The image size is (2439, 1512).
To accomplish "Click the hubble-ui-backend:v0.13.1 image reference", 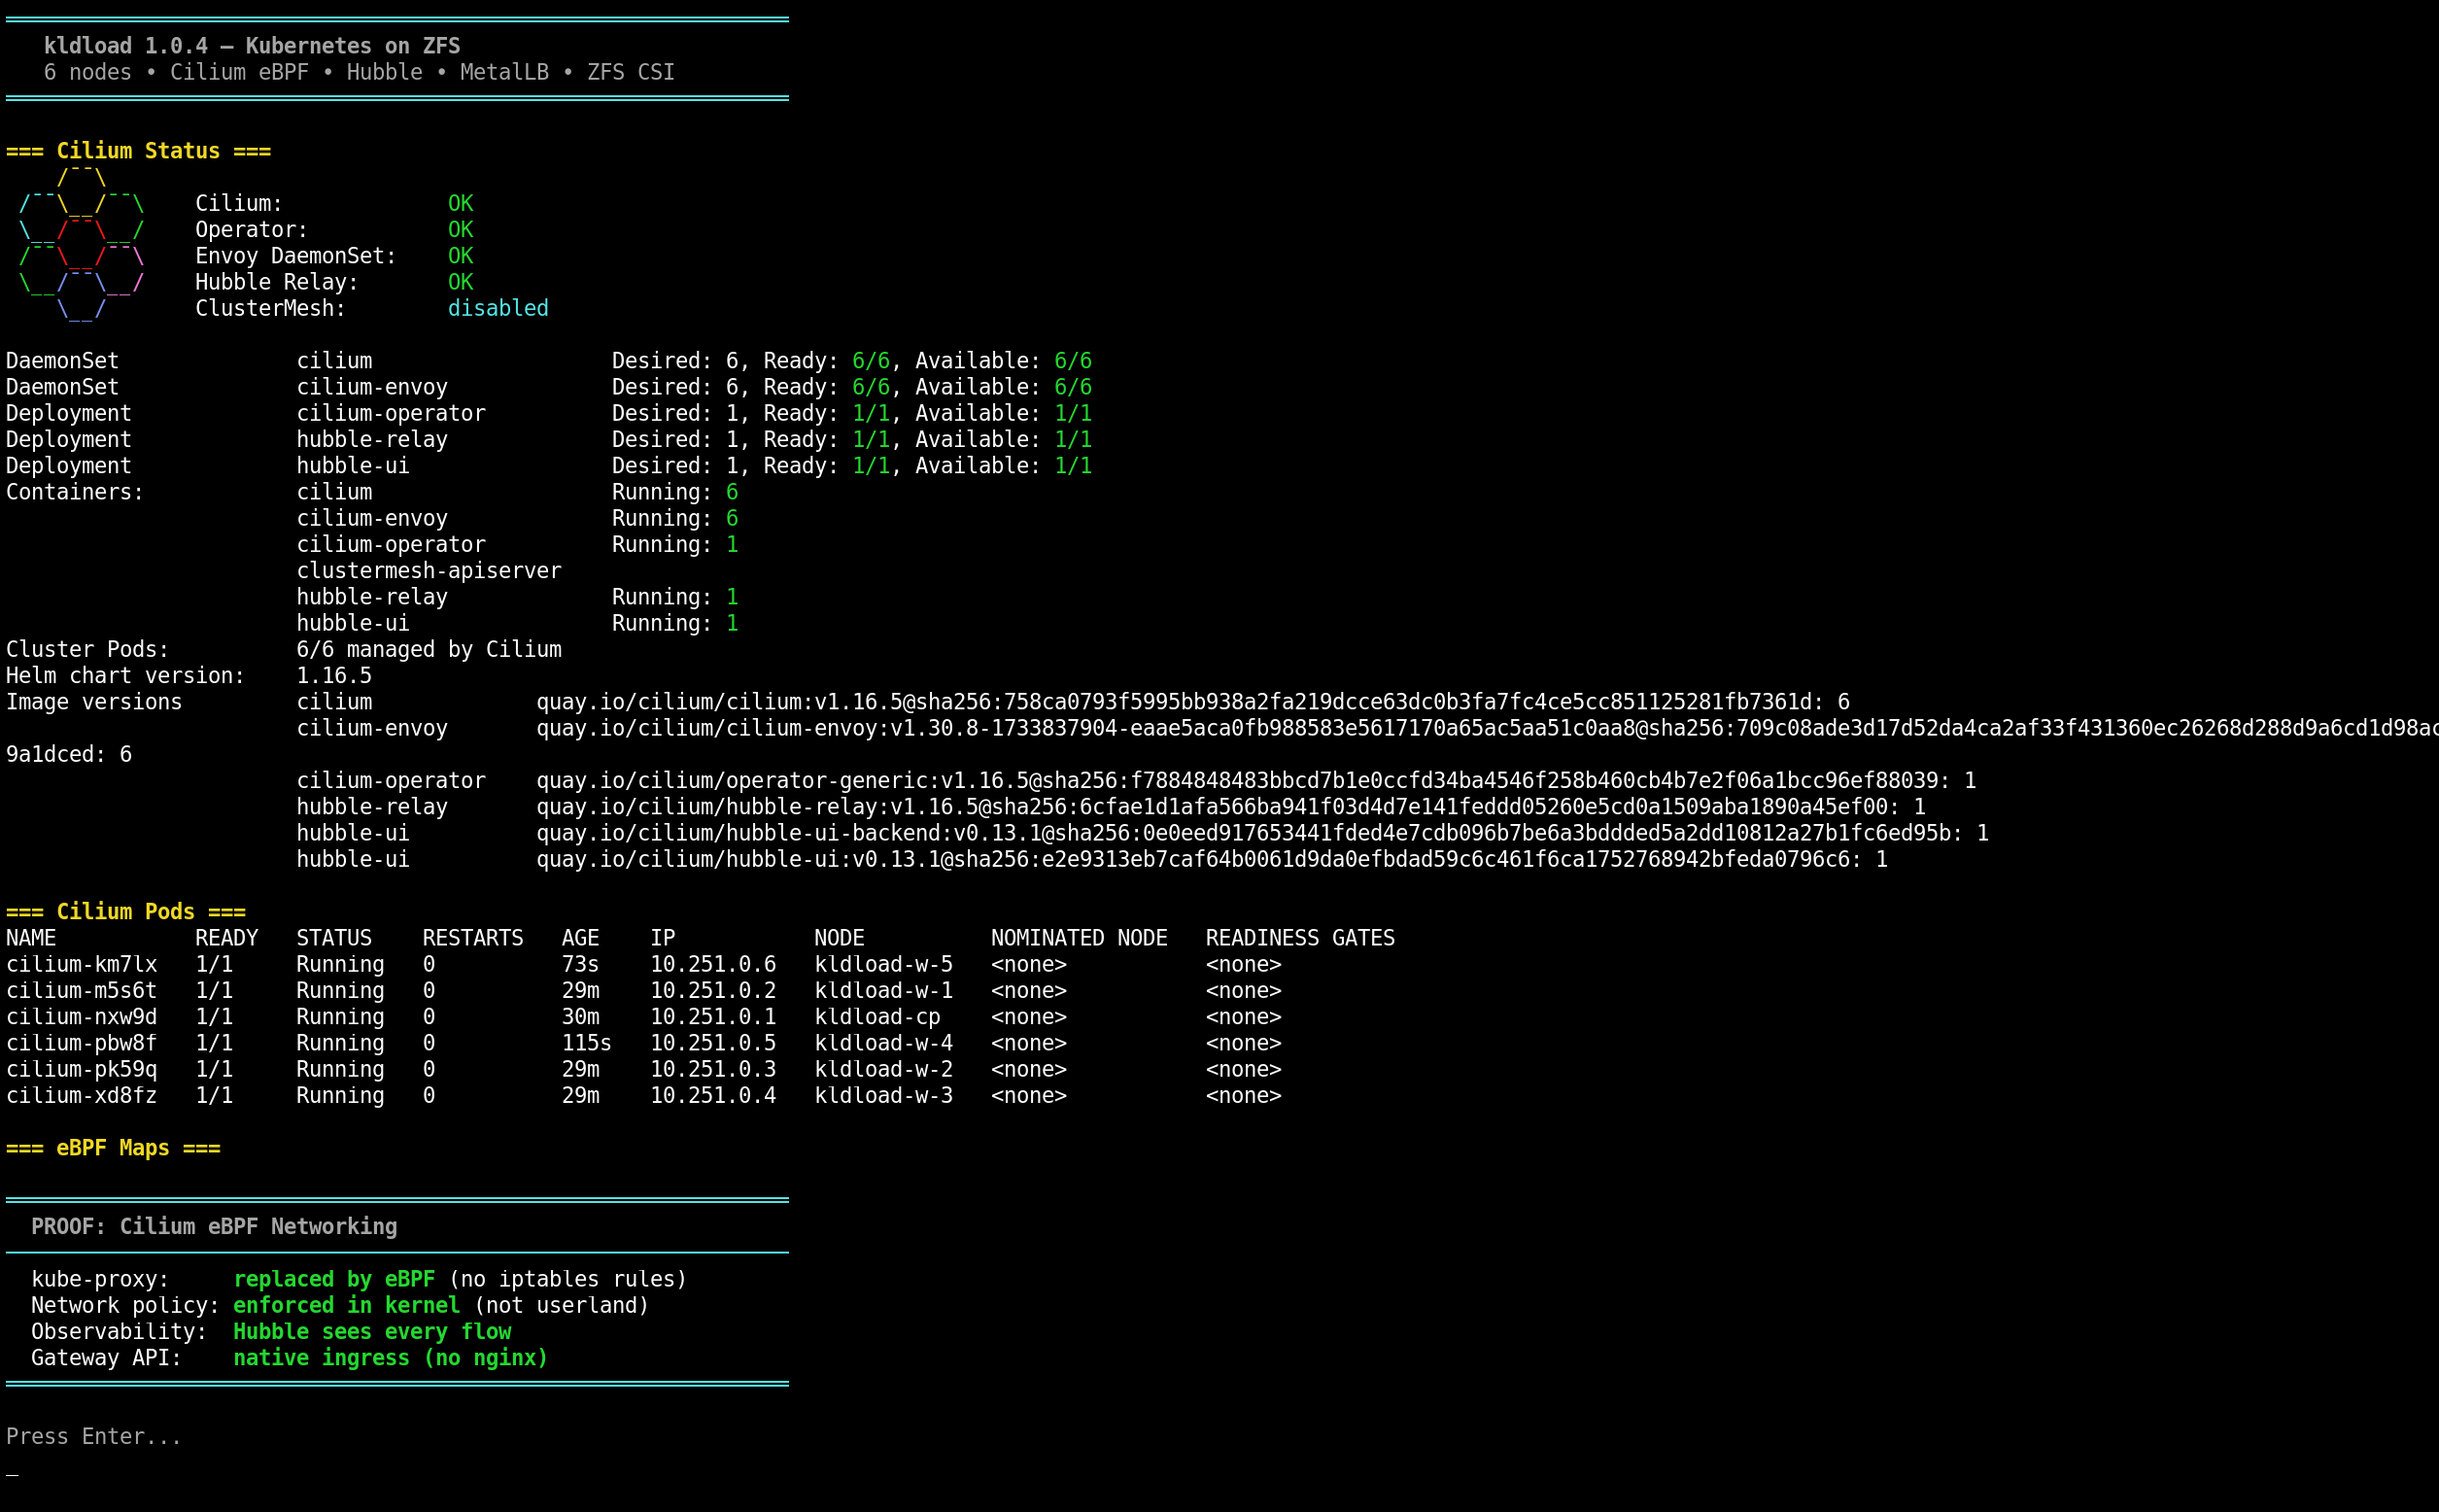I will 1262,833.
